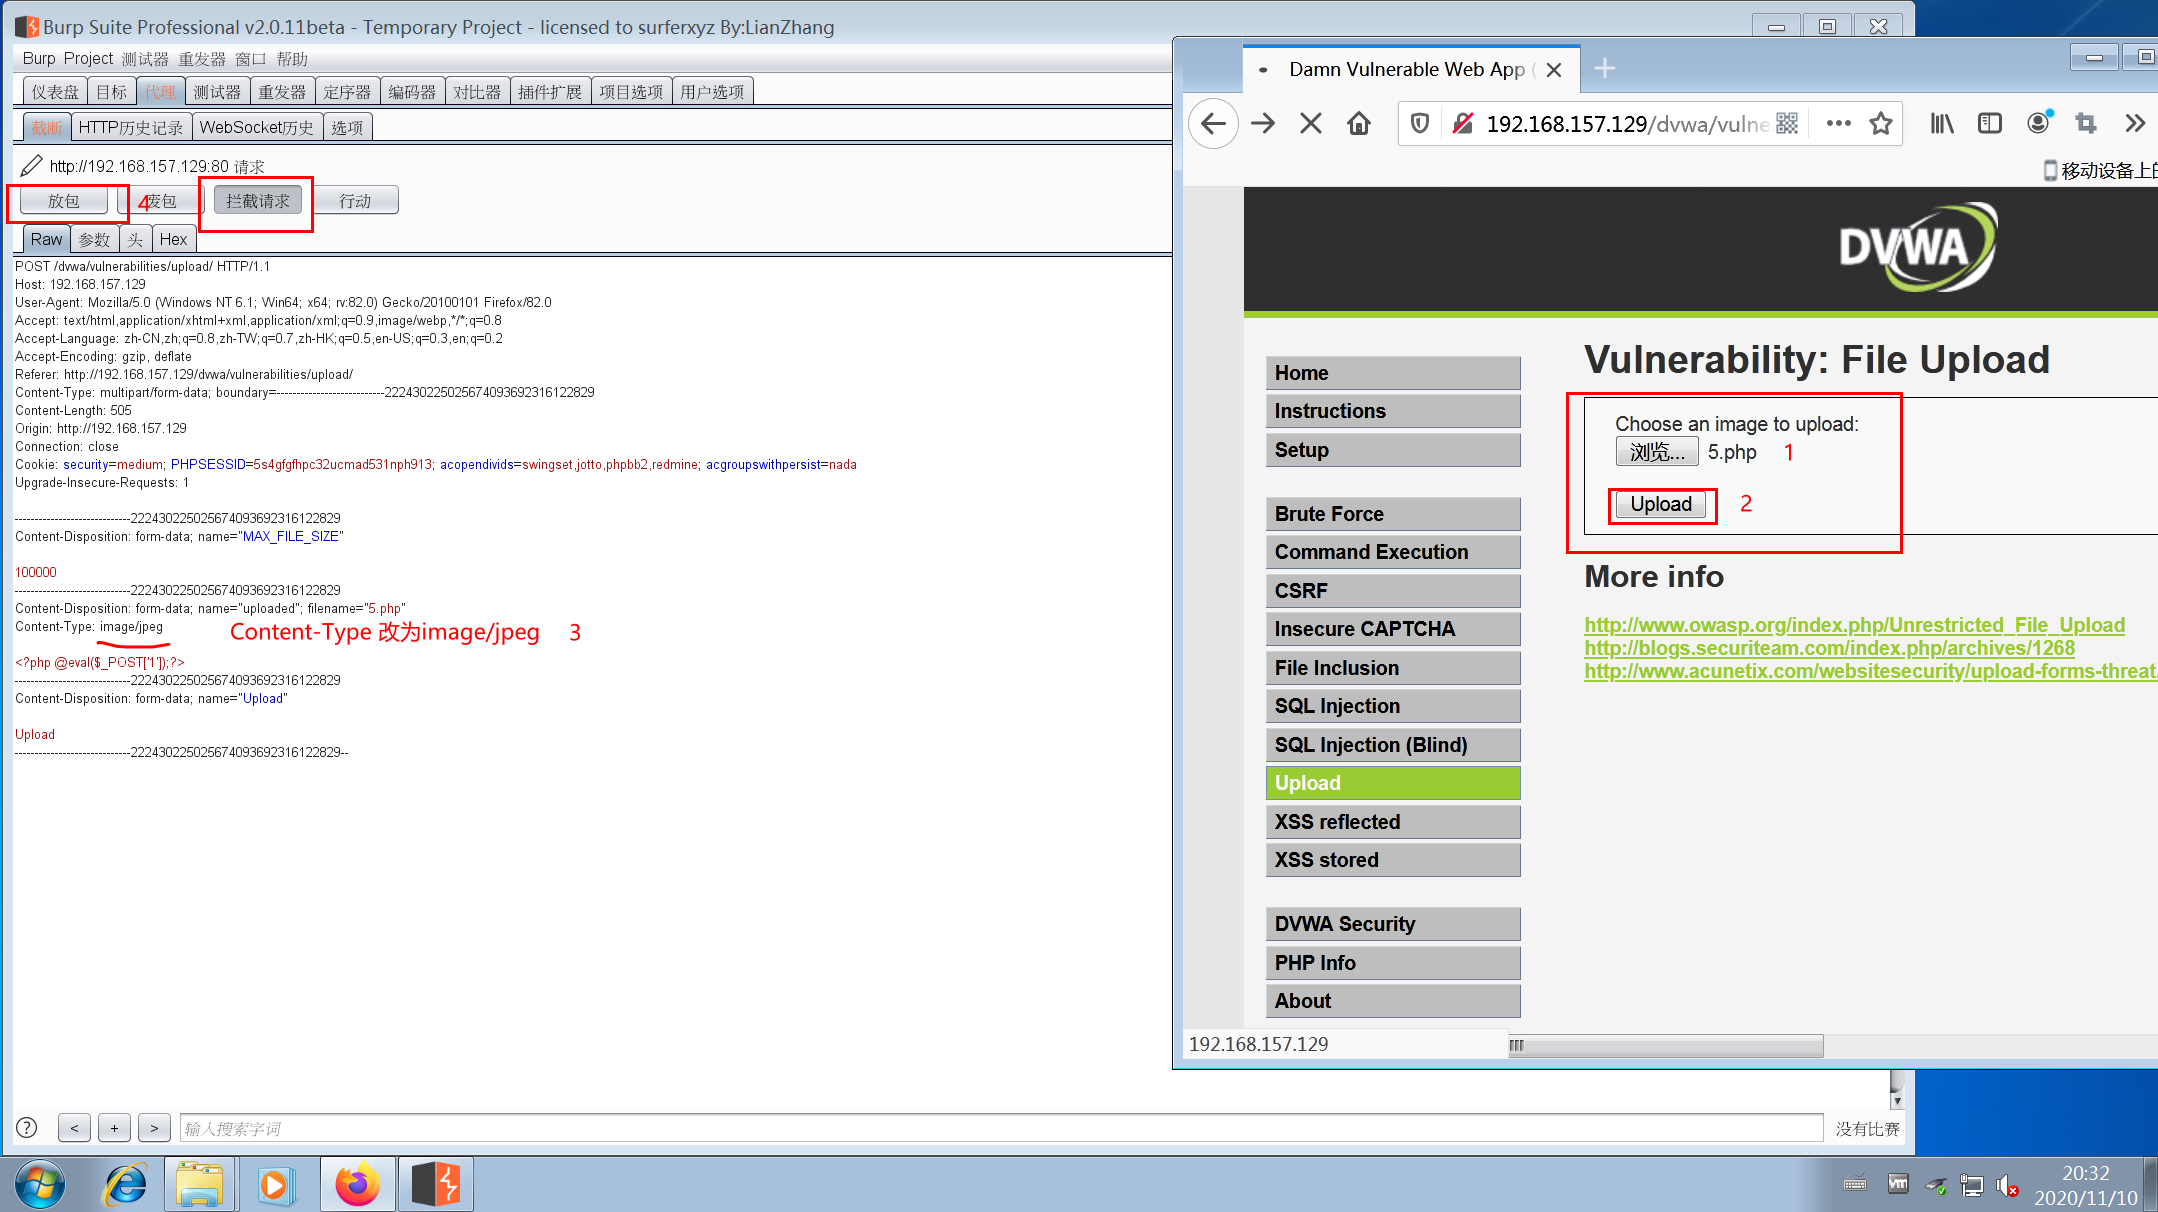Click Firefox account avatar icon
Viewport: 2158px width, 1212px height.
2038,123
